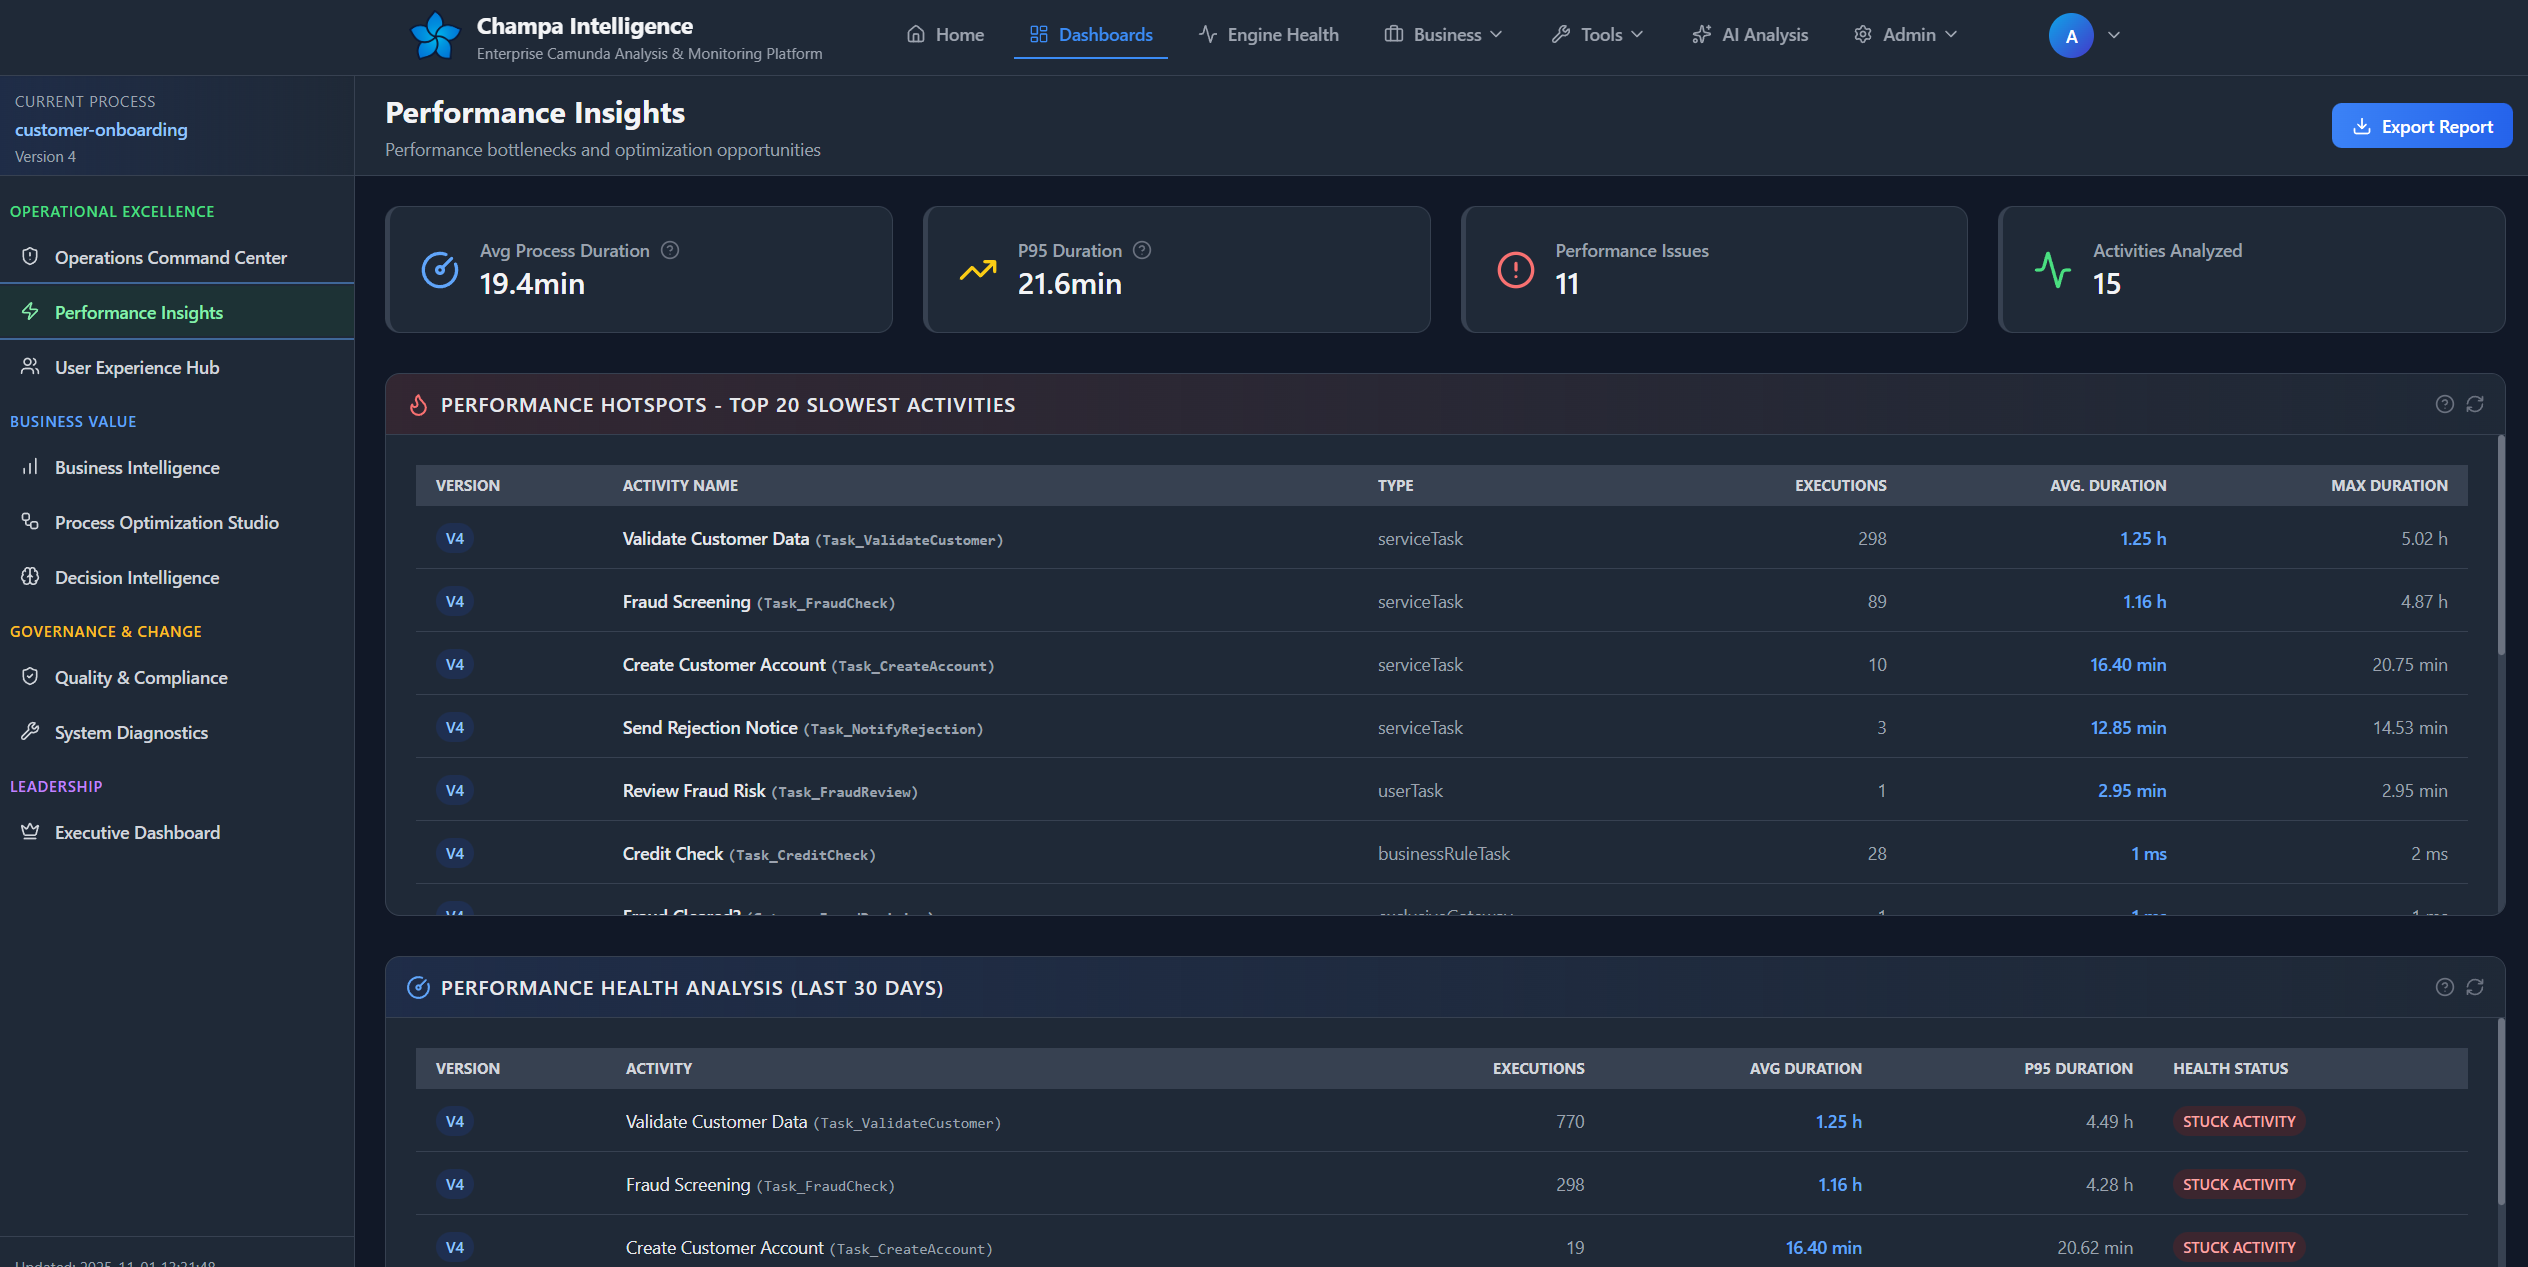2528x1267 pixels.
Task: Click help icon next to P95 Duration
Action: pos(1142,250)
